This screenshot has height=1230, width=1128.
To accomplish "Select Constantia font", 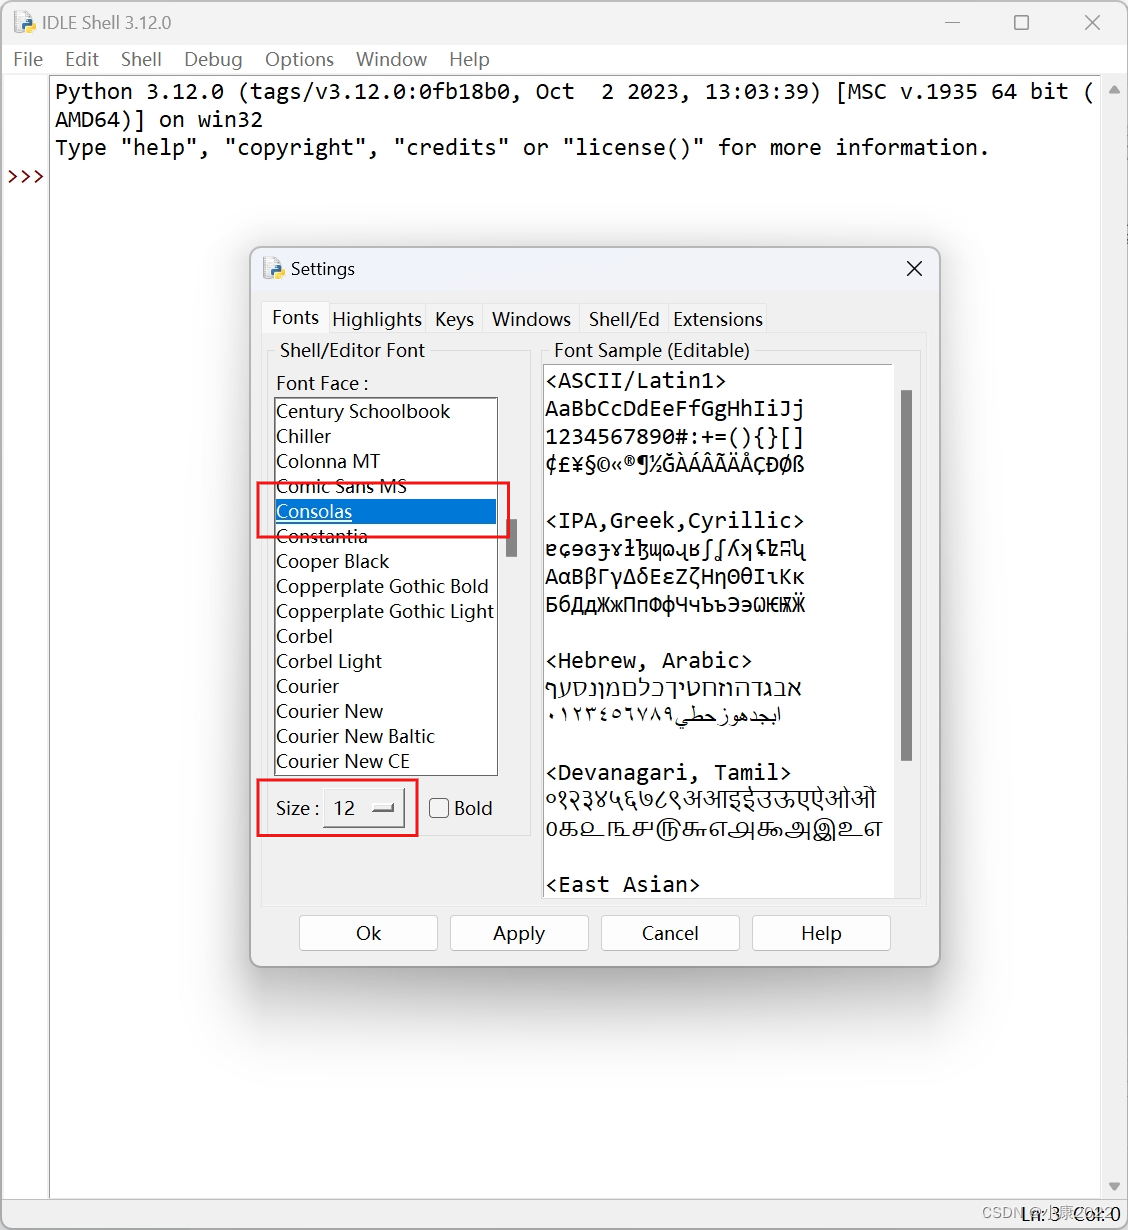I will (x=385, y=536).
